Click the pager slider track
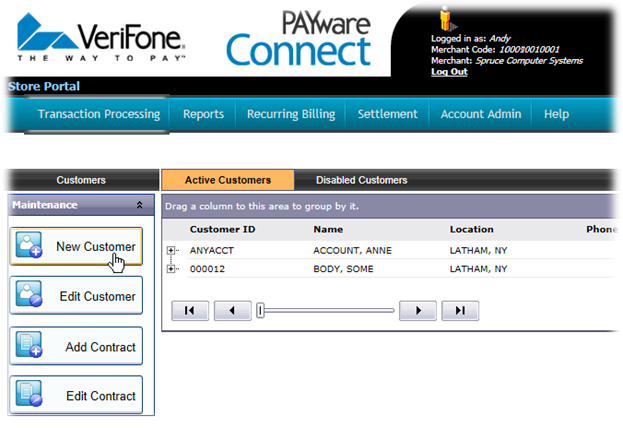Screen dimensions: 623x428 329,310
